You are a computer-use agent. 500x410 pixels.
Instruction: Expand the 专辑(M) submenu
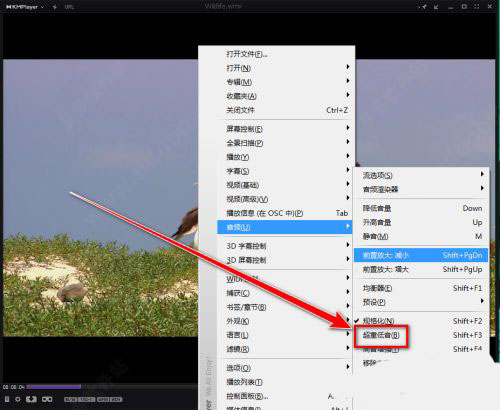pos(286,82)
